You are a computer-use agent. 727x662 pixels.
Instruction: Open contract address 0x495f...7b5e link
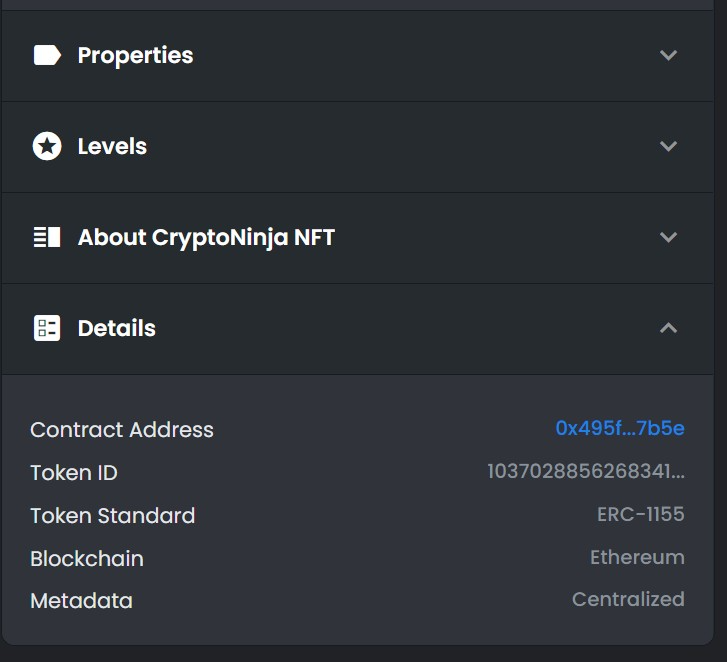pos(620,428)
